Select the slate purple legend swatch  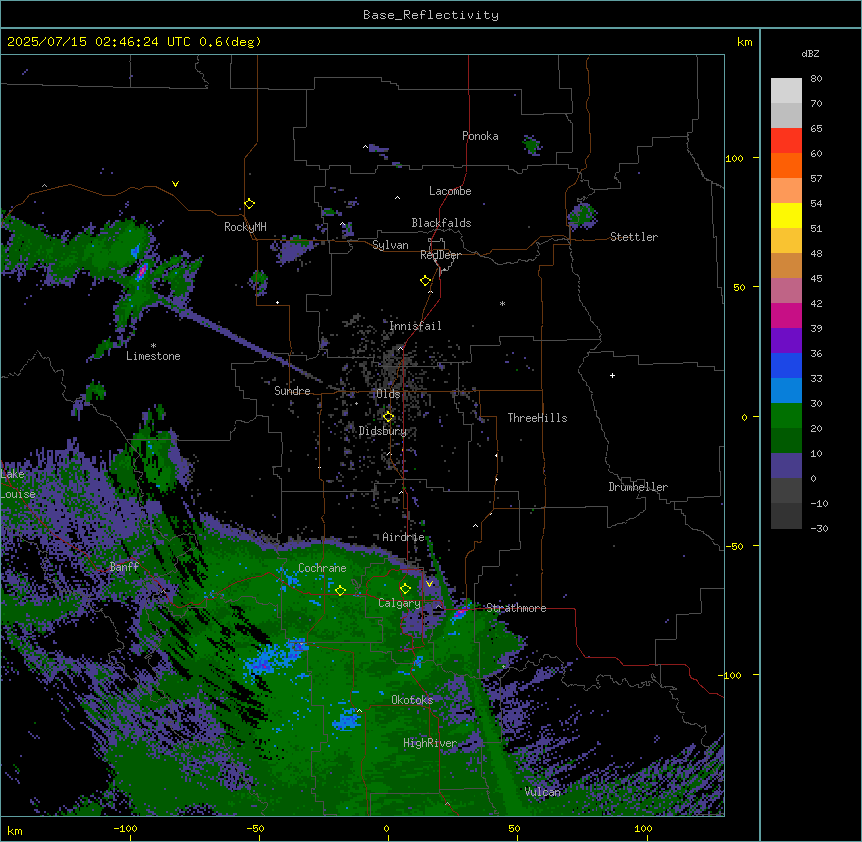(x=786, y=466)
